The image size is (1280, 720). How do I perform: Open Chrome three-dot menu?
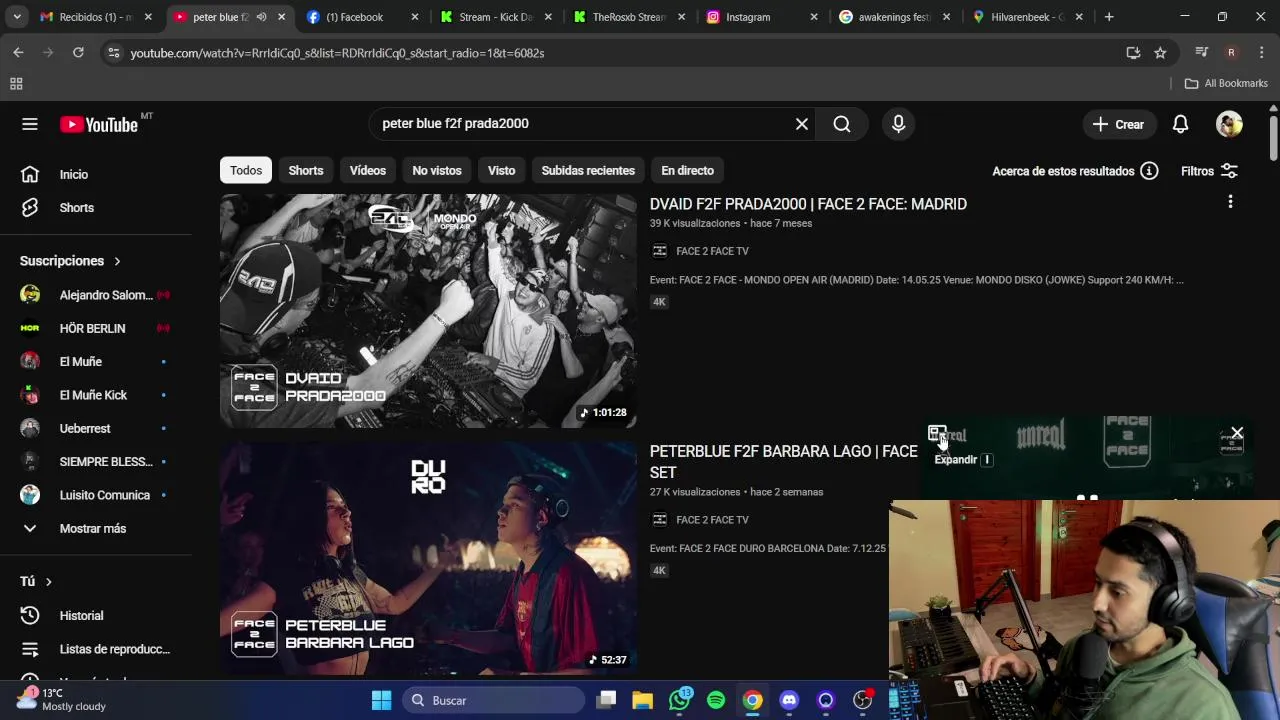(x=1260, y=52)
